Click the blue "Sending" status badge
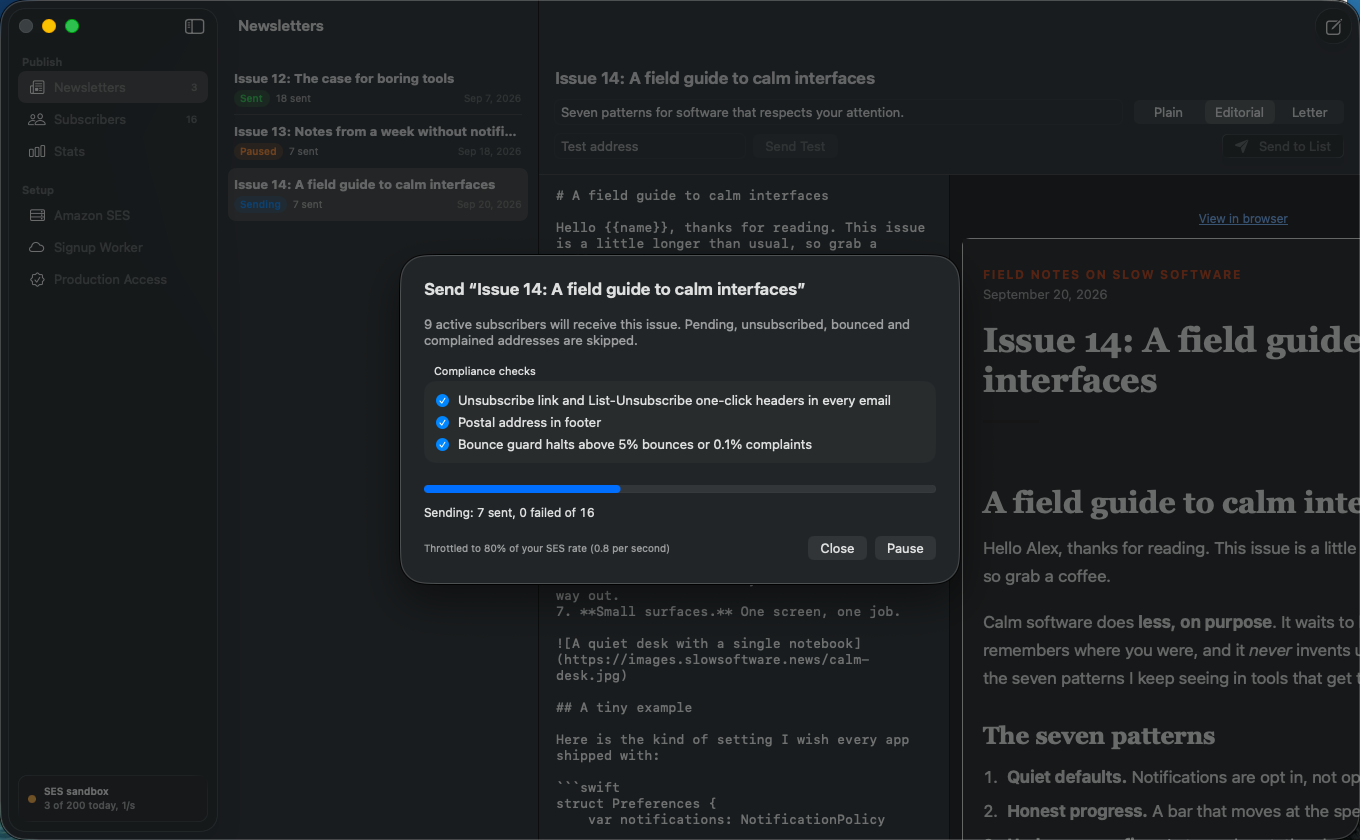Viewport: 1360px width, 840px height. point(260,204)
